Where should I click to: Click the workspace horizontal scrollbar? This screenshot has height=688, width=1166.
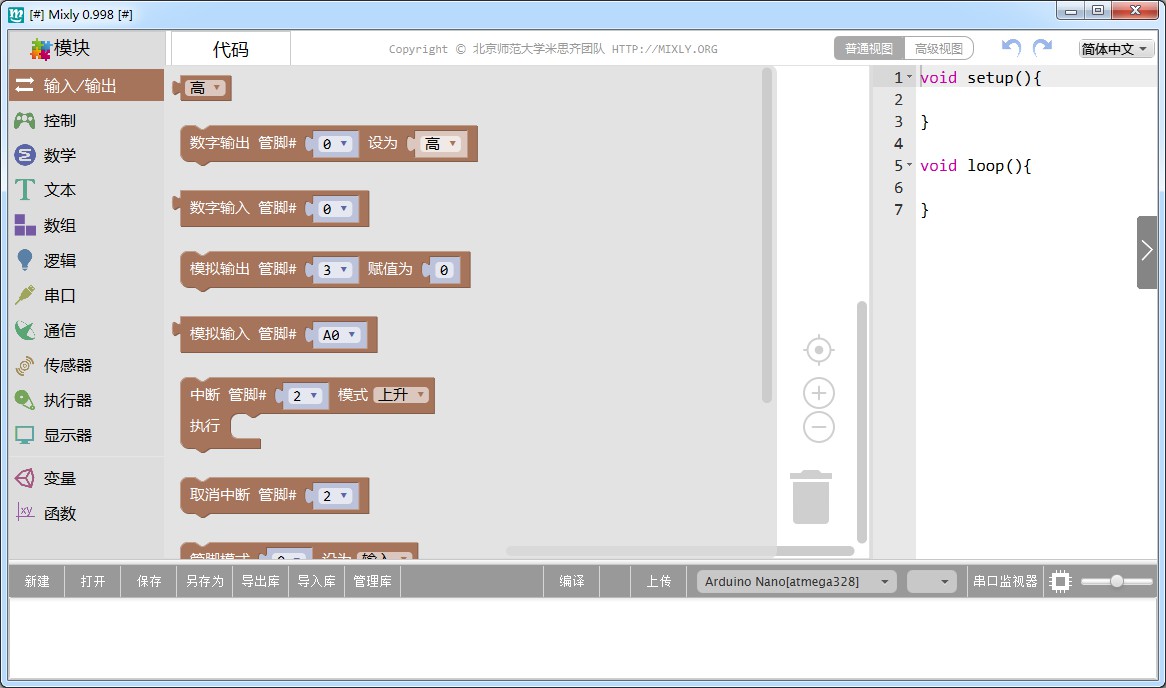680,551
